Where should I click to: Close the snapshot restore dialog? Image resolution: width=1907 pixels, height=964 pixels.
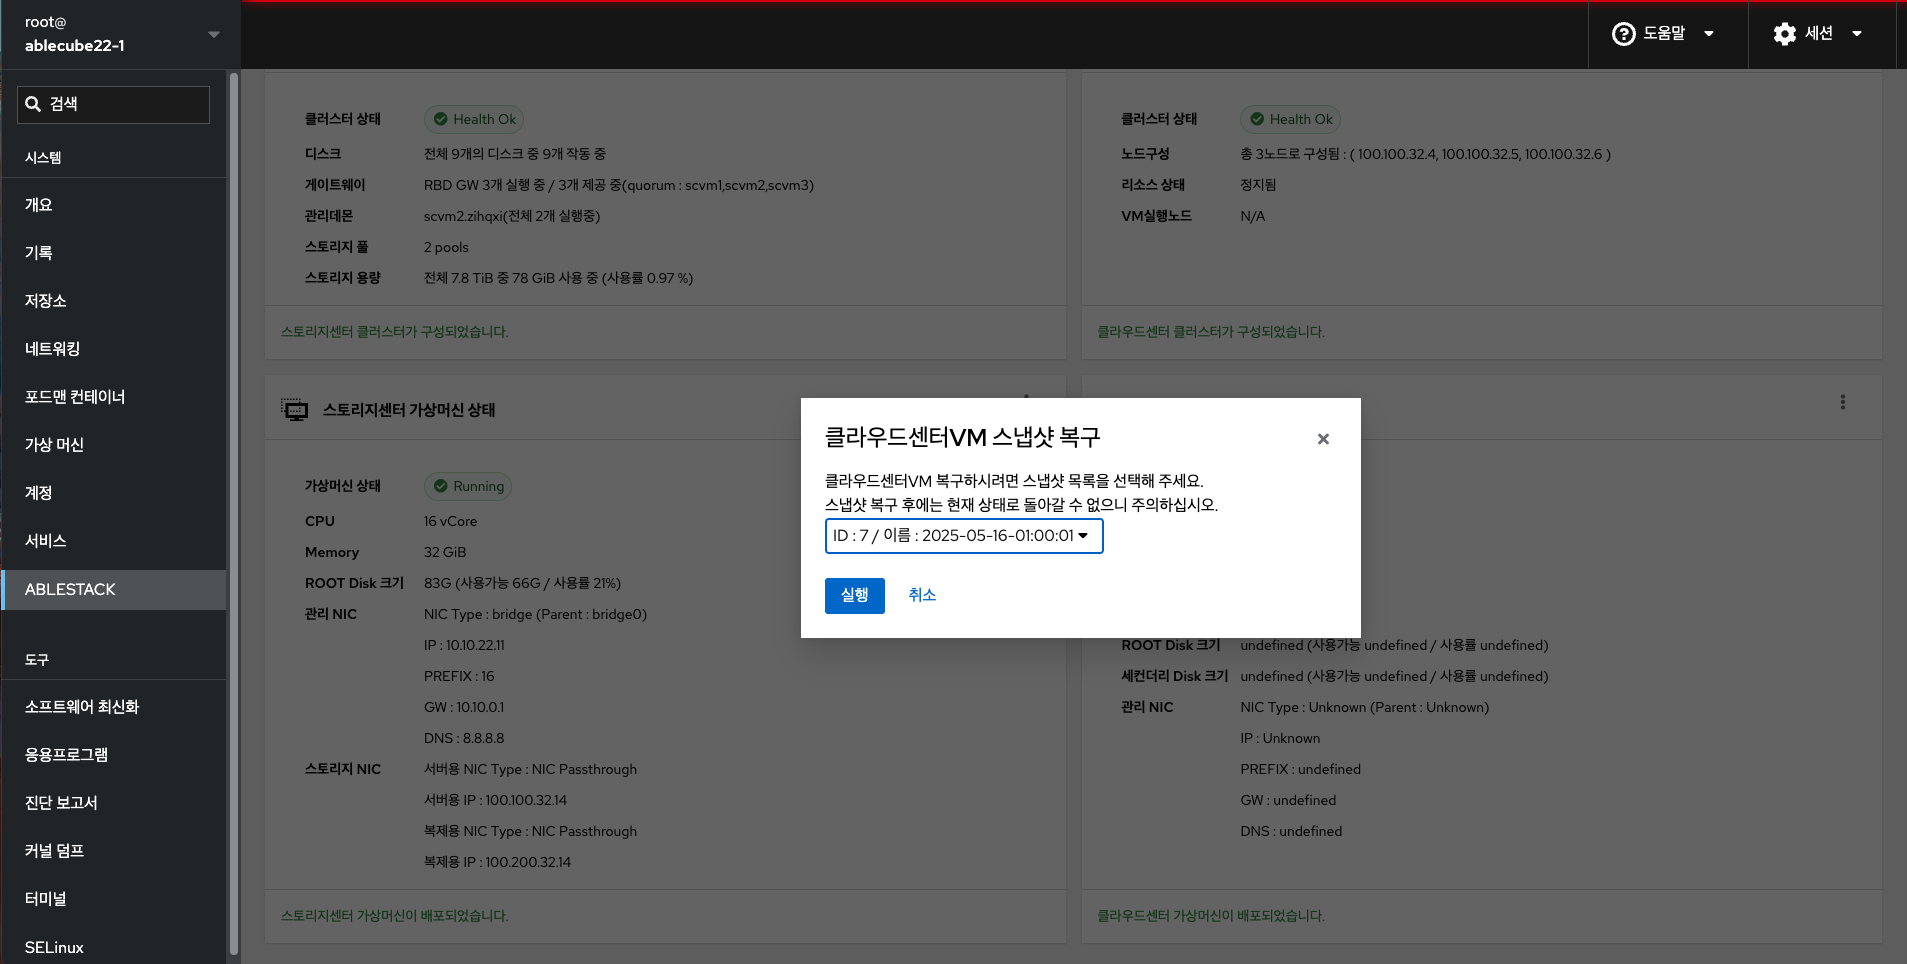click(1323, 439)
